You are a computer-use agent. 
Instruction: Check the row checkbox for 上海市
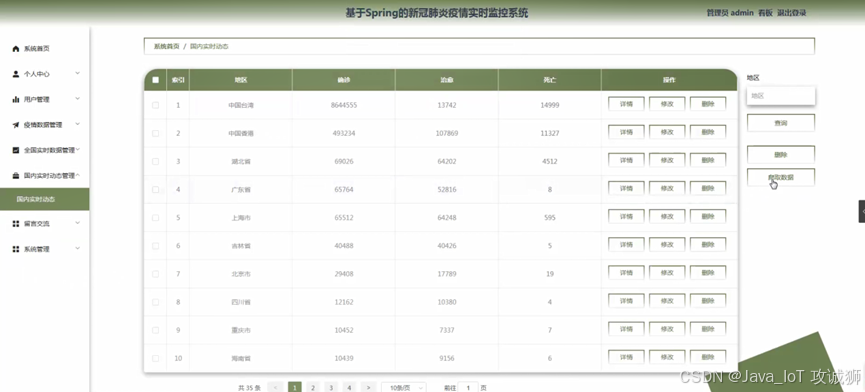[x=156, y=218]
